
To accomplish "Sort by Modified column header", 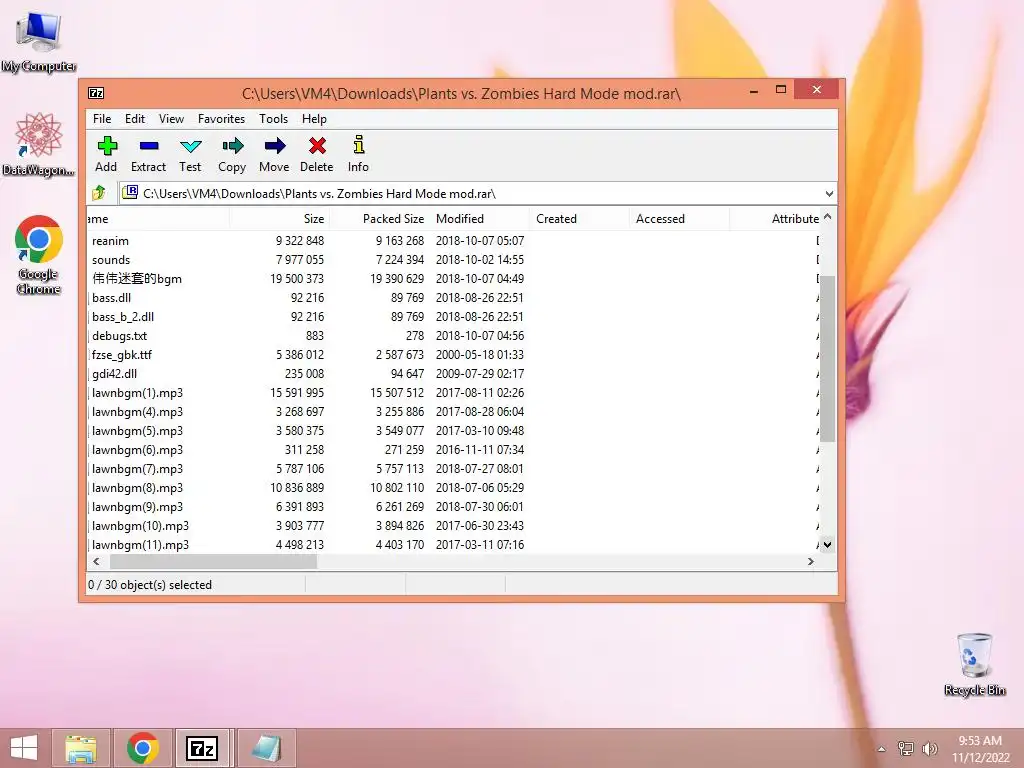I will [479, 219].
